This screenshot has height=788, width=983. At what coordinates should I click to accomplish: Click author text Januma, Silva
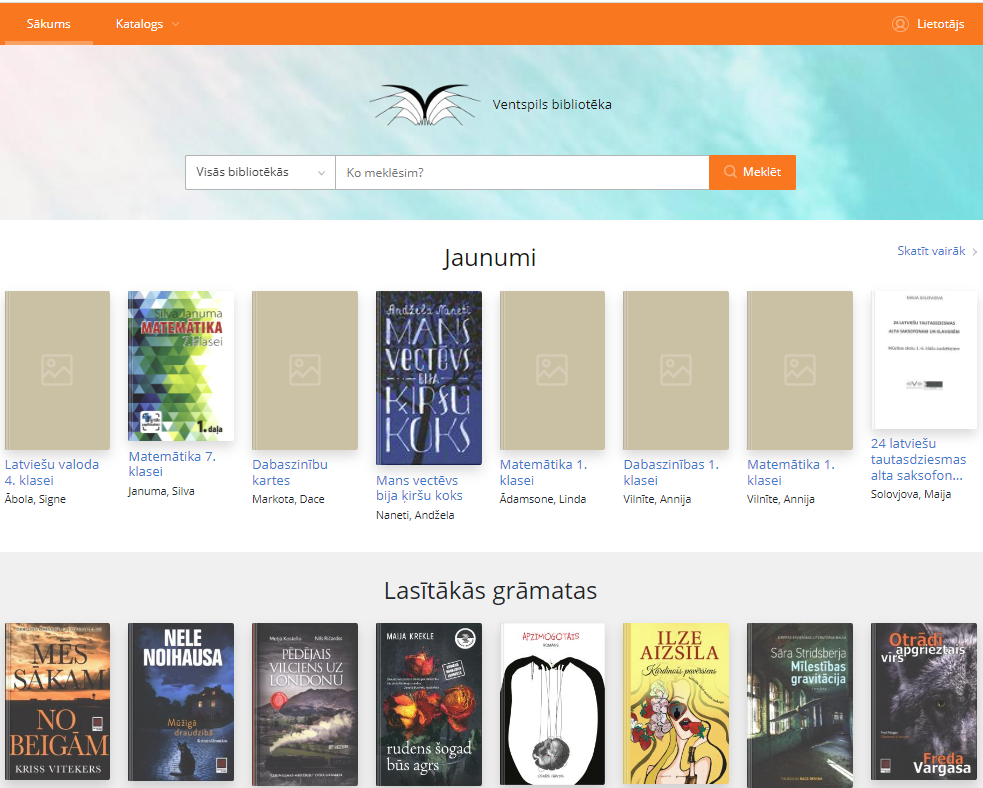(161, 491)
